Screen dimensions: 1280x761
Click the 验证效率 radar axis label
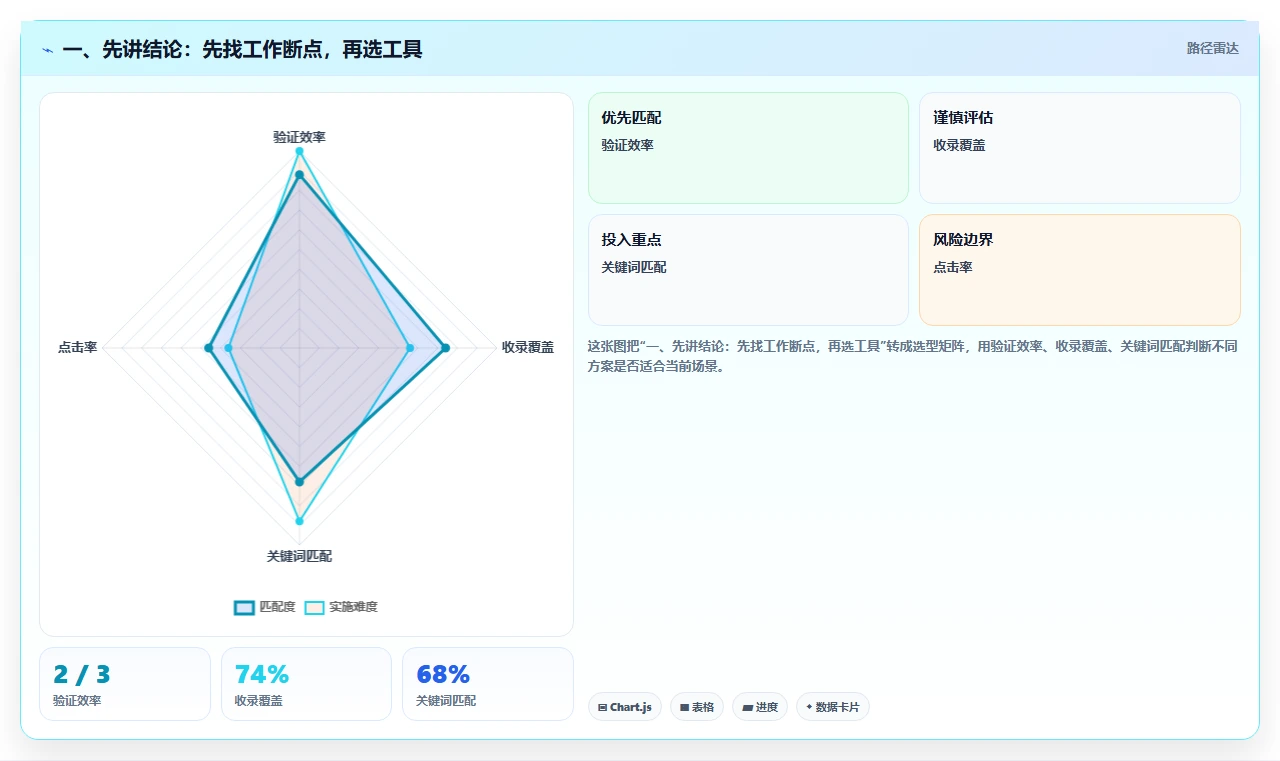point(299,137)
